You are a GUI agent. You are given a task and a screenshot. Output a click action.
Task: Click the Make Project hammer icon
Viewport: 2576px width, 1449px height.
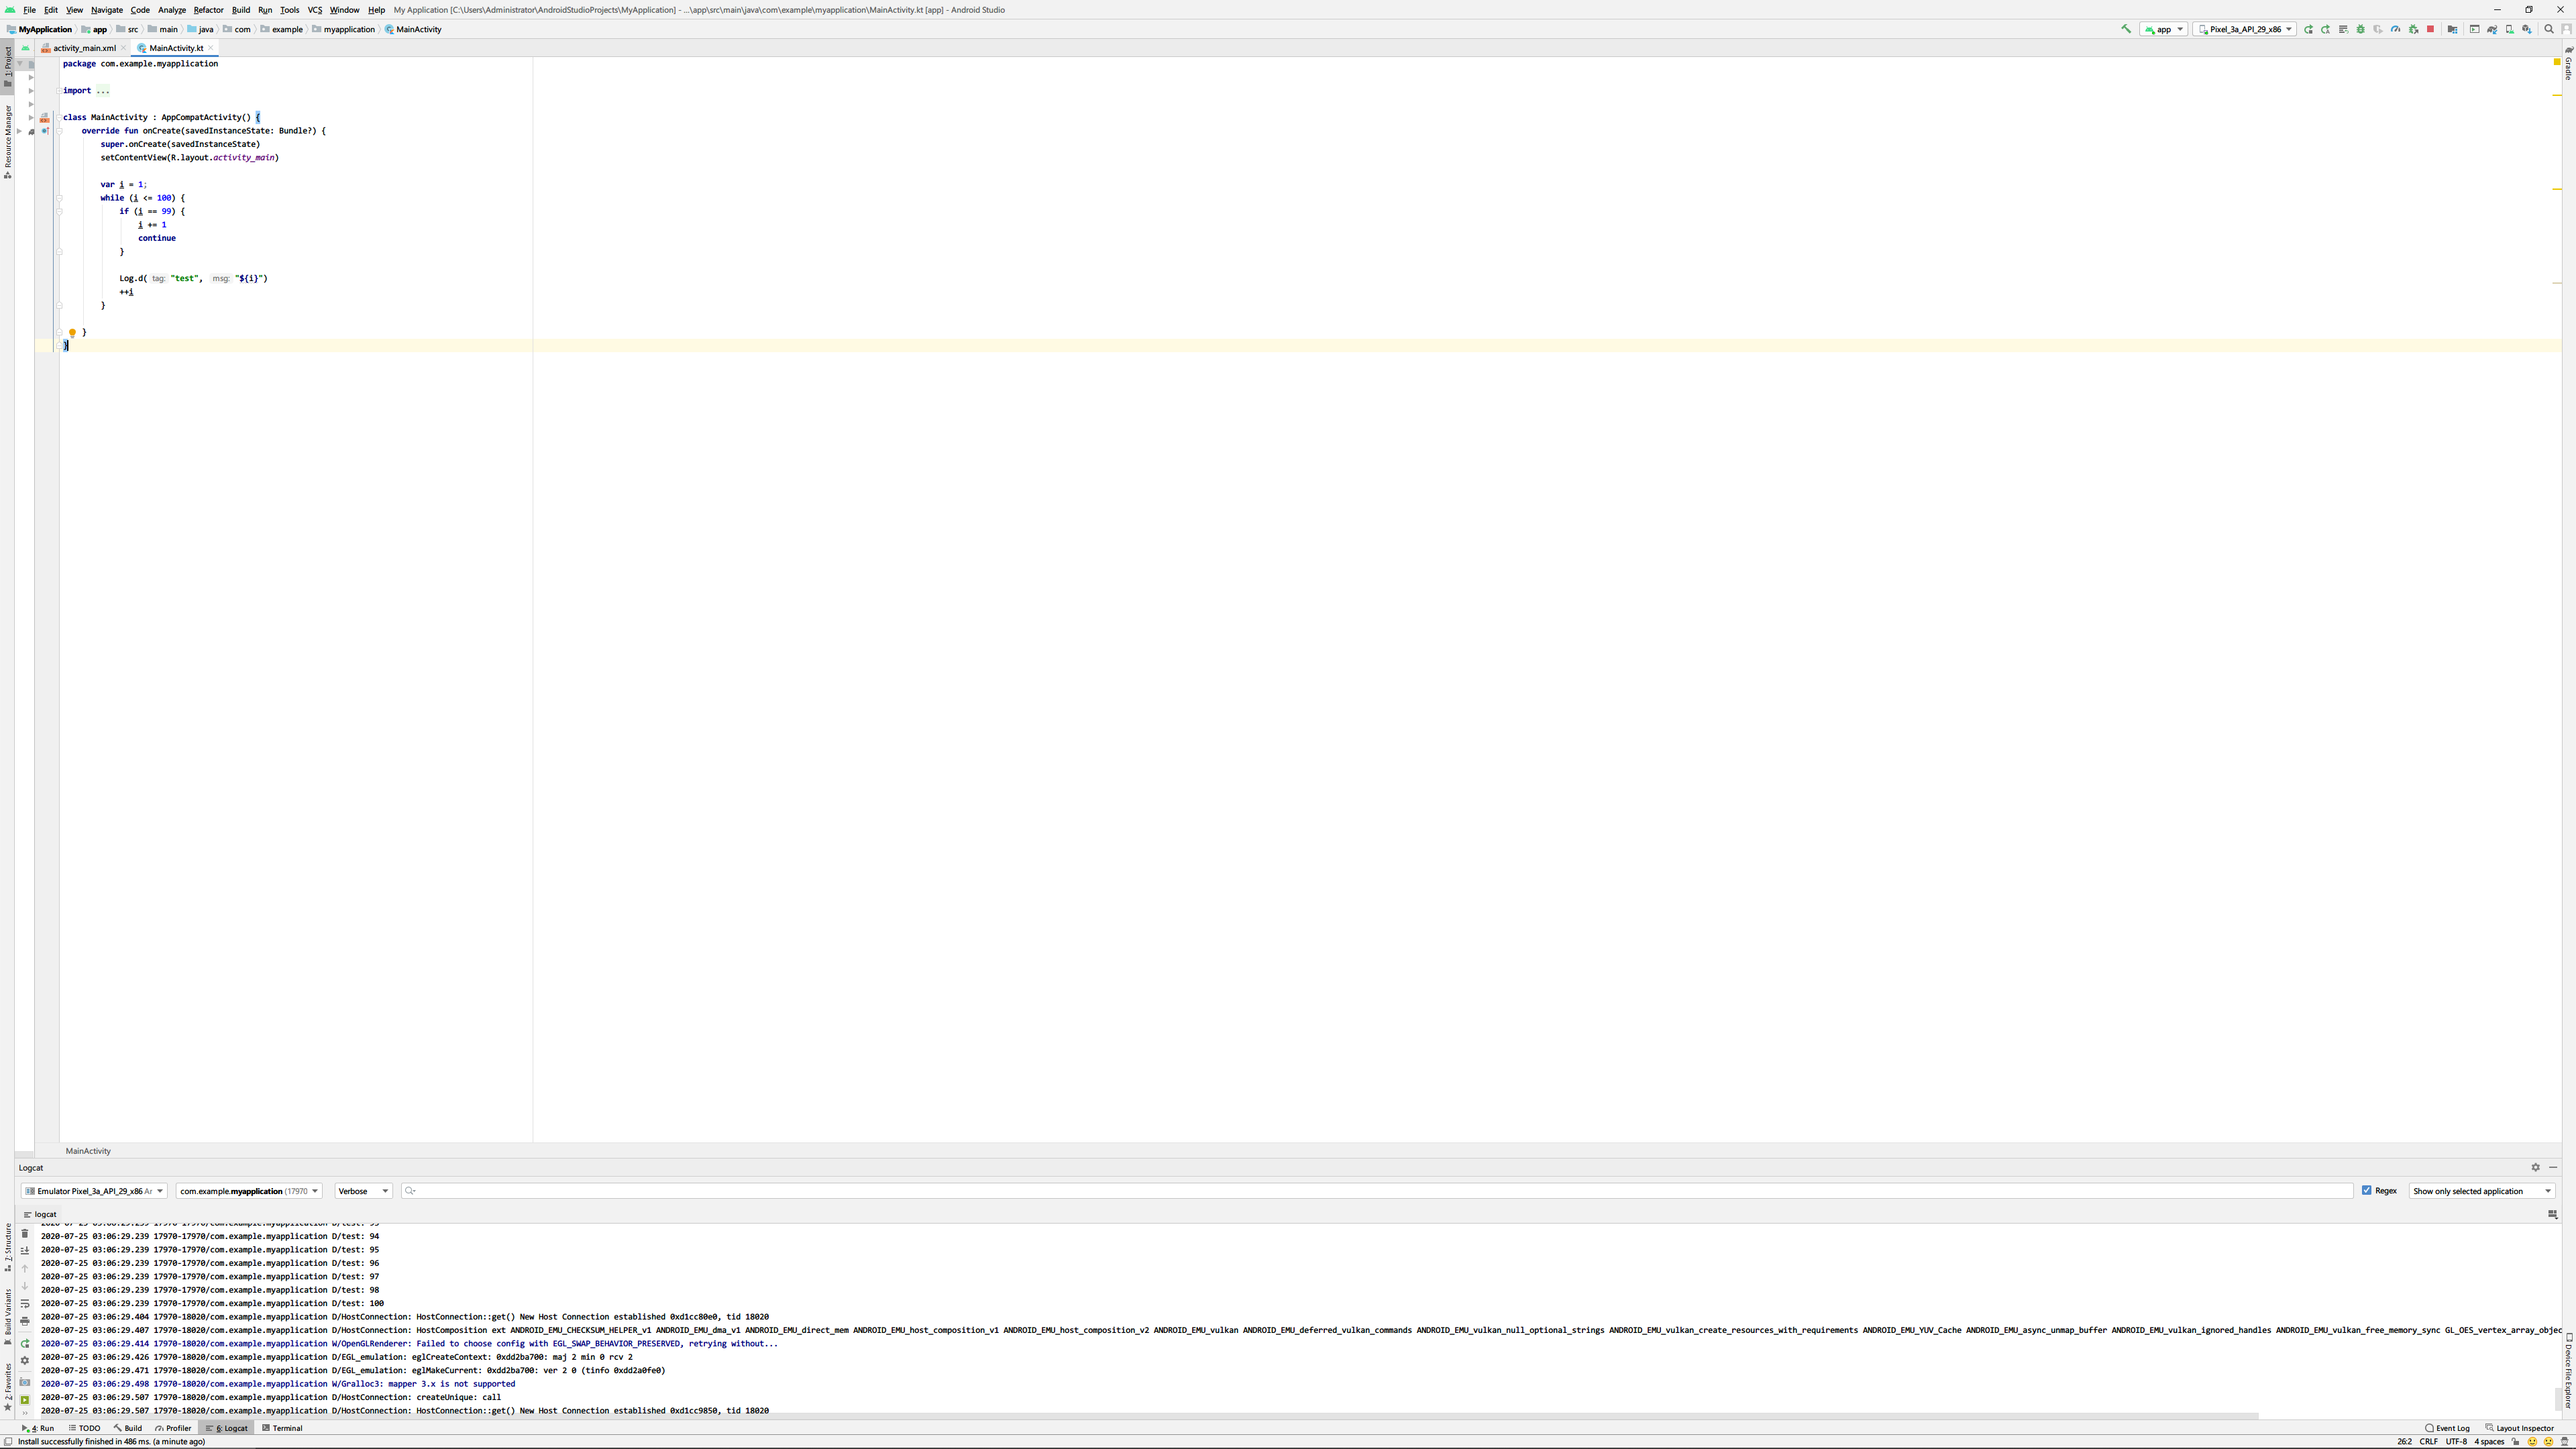coord(2126,29)
